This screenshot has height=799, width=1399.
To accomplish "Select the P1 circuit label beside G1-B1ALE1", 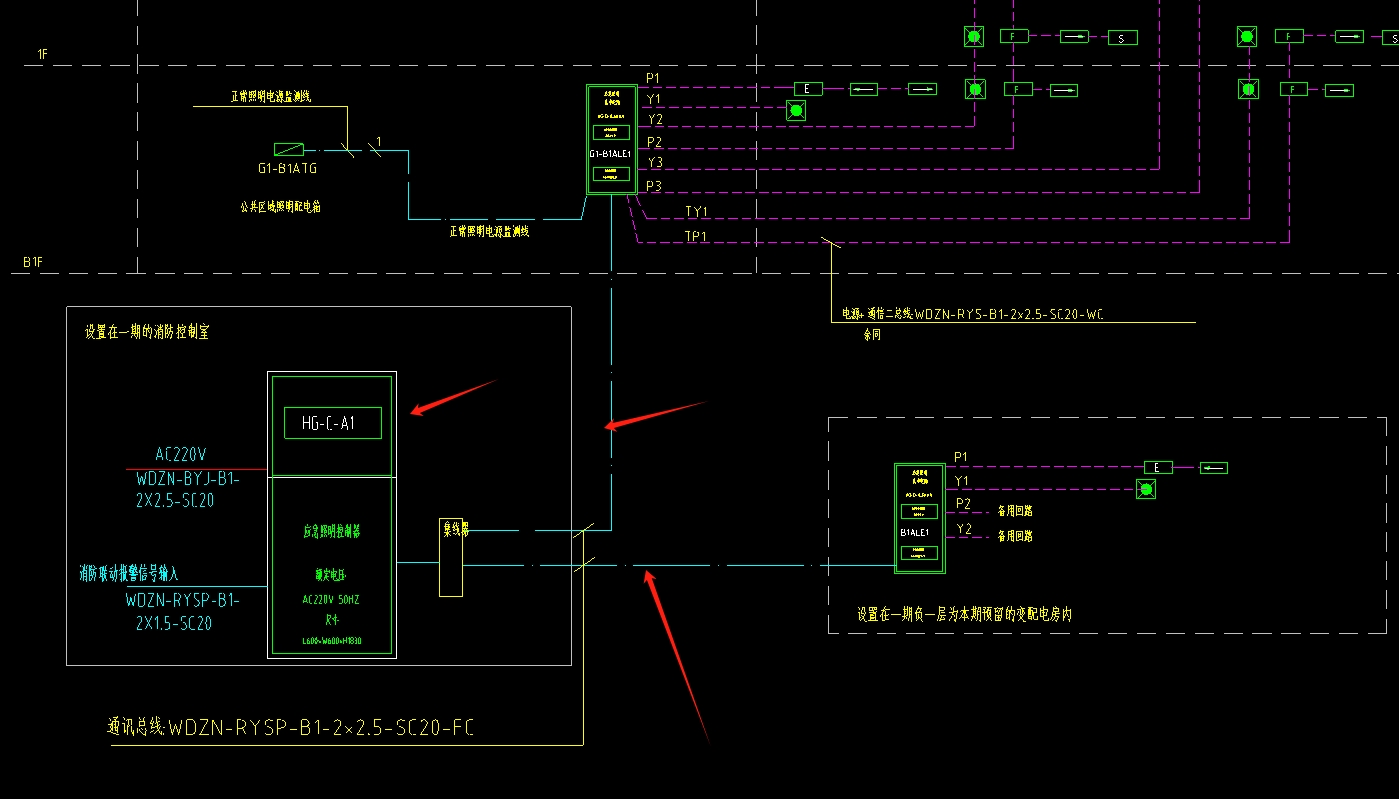I will 653,77.
